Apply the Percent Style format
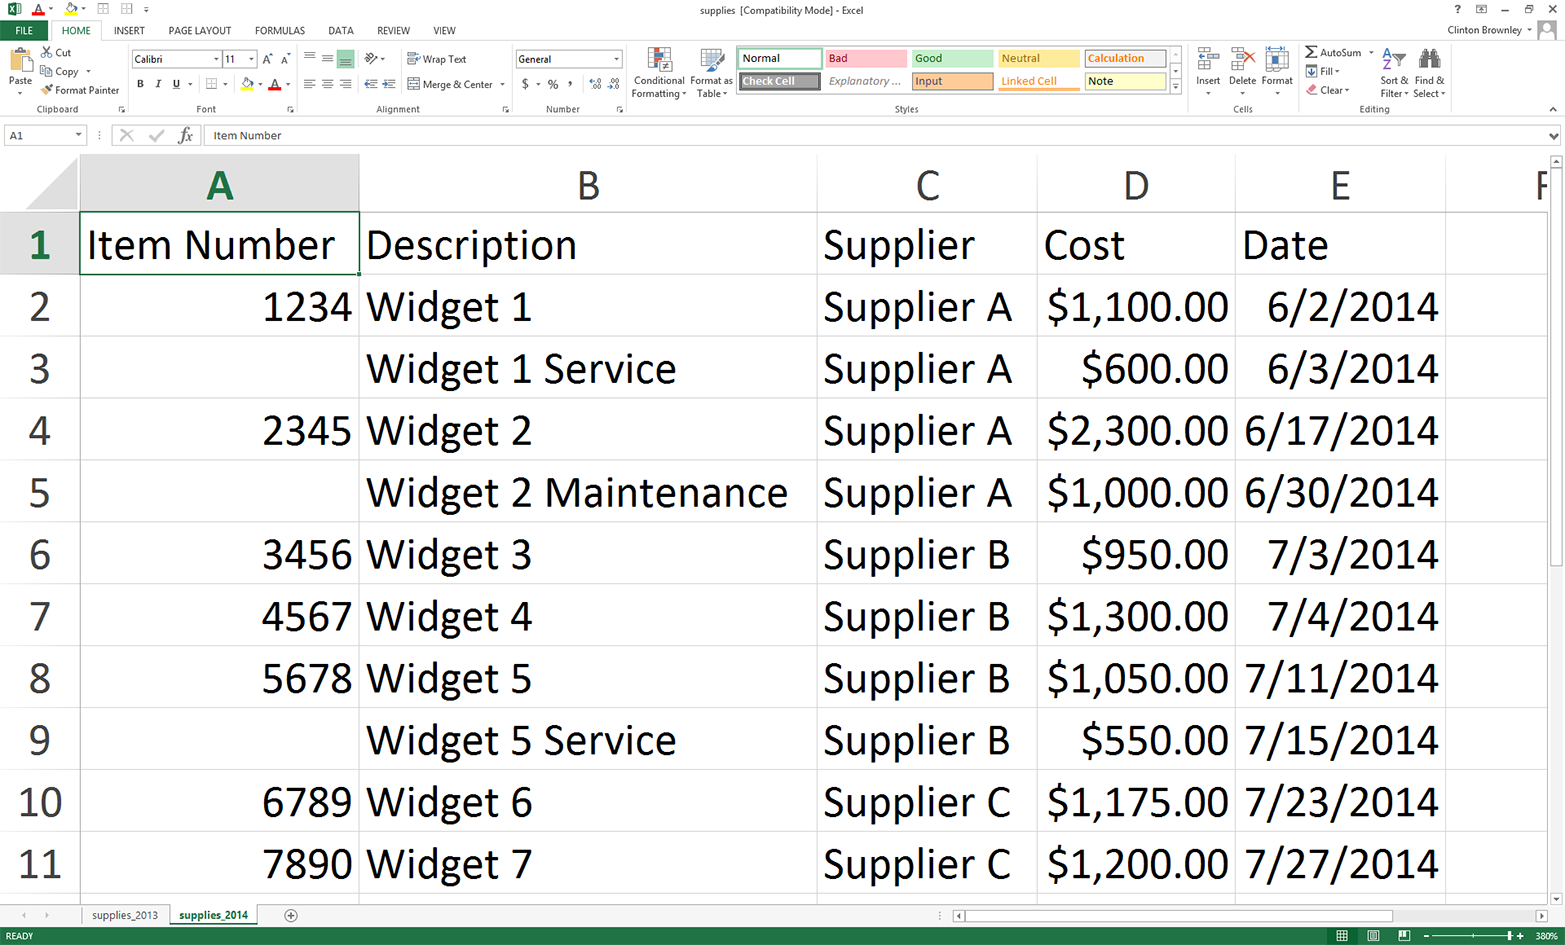Screen dimensions: 1565x945 point(551,84)
